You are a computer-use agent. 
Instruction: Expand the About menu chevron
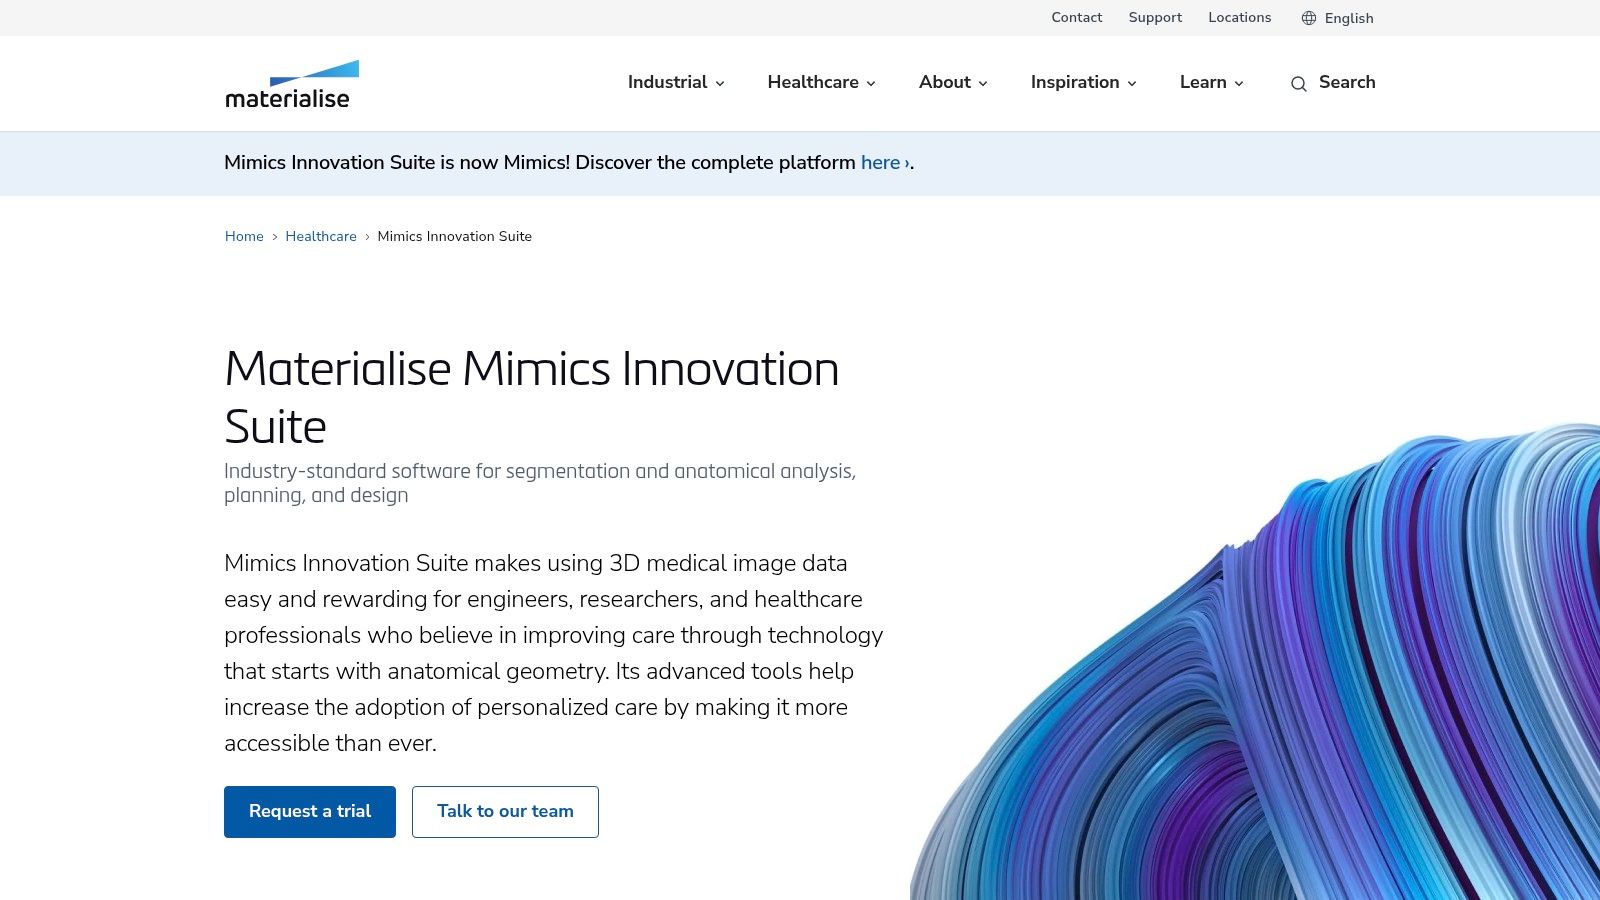(983, 83)
